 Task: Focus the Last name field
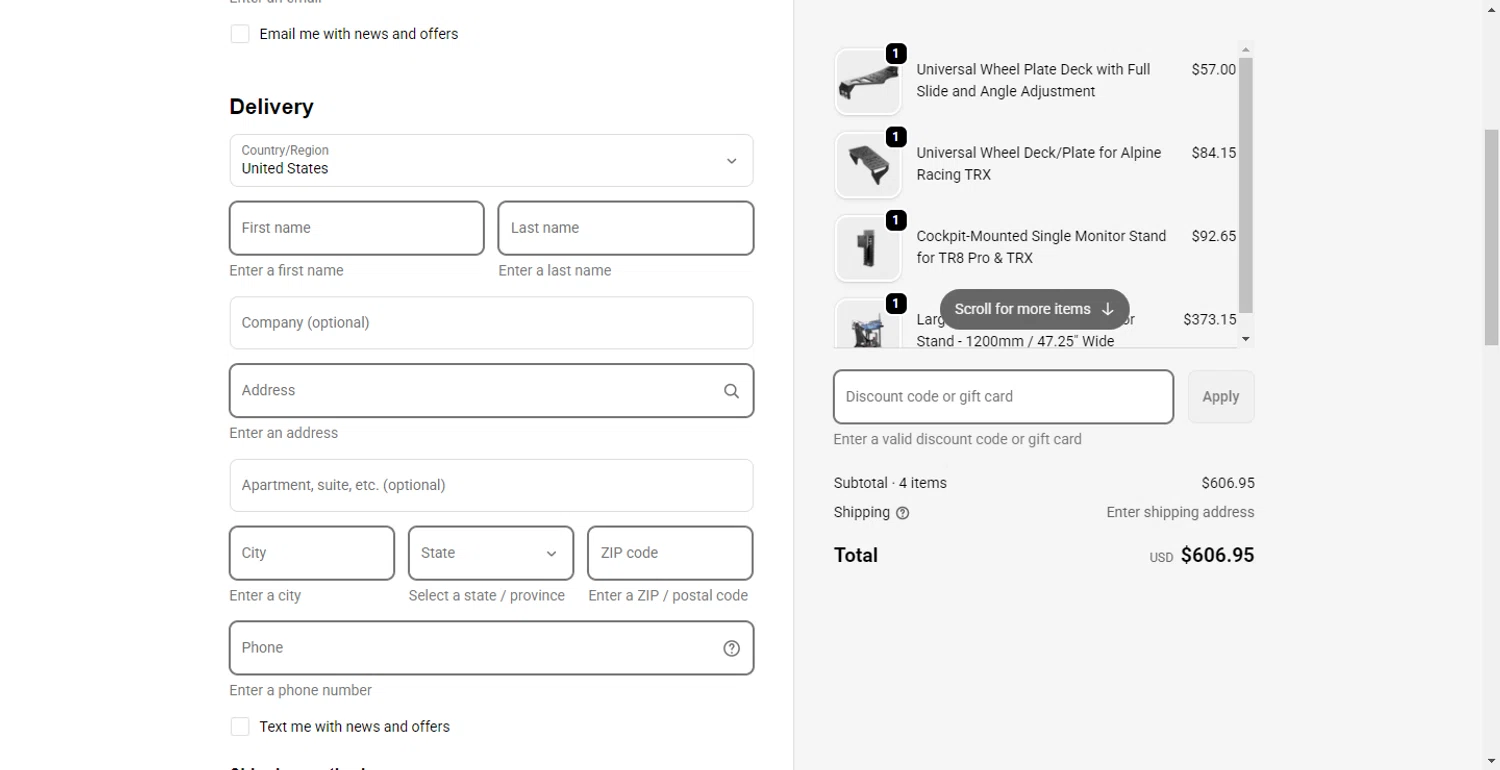tap(625, 228)
